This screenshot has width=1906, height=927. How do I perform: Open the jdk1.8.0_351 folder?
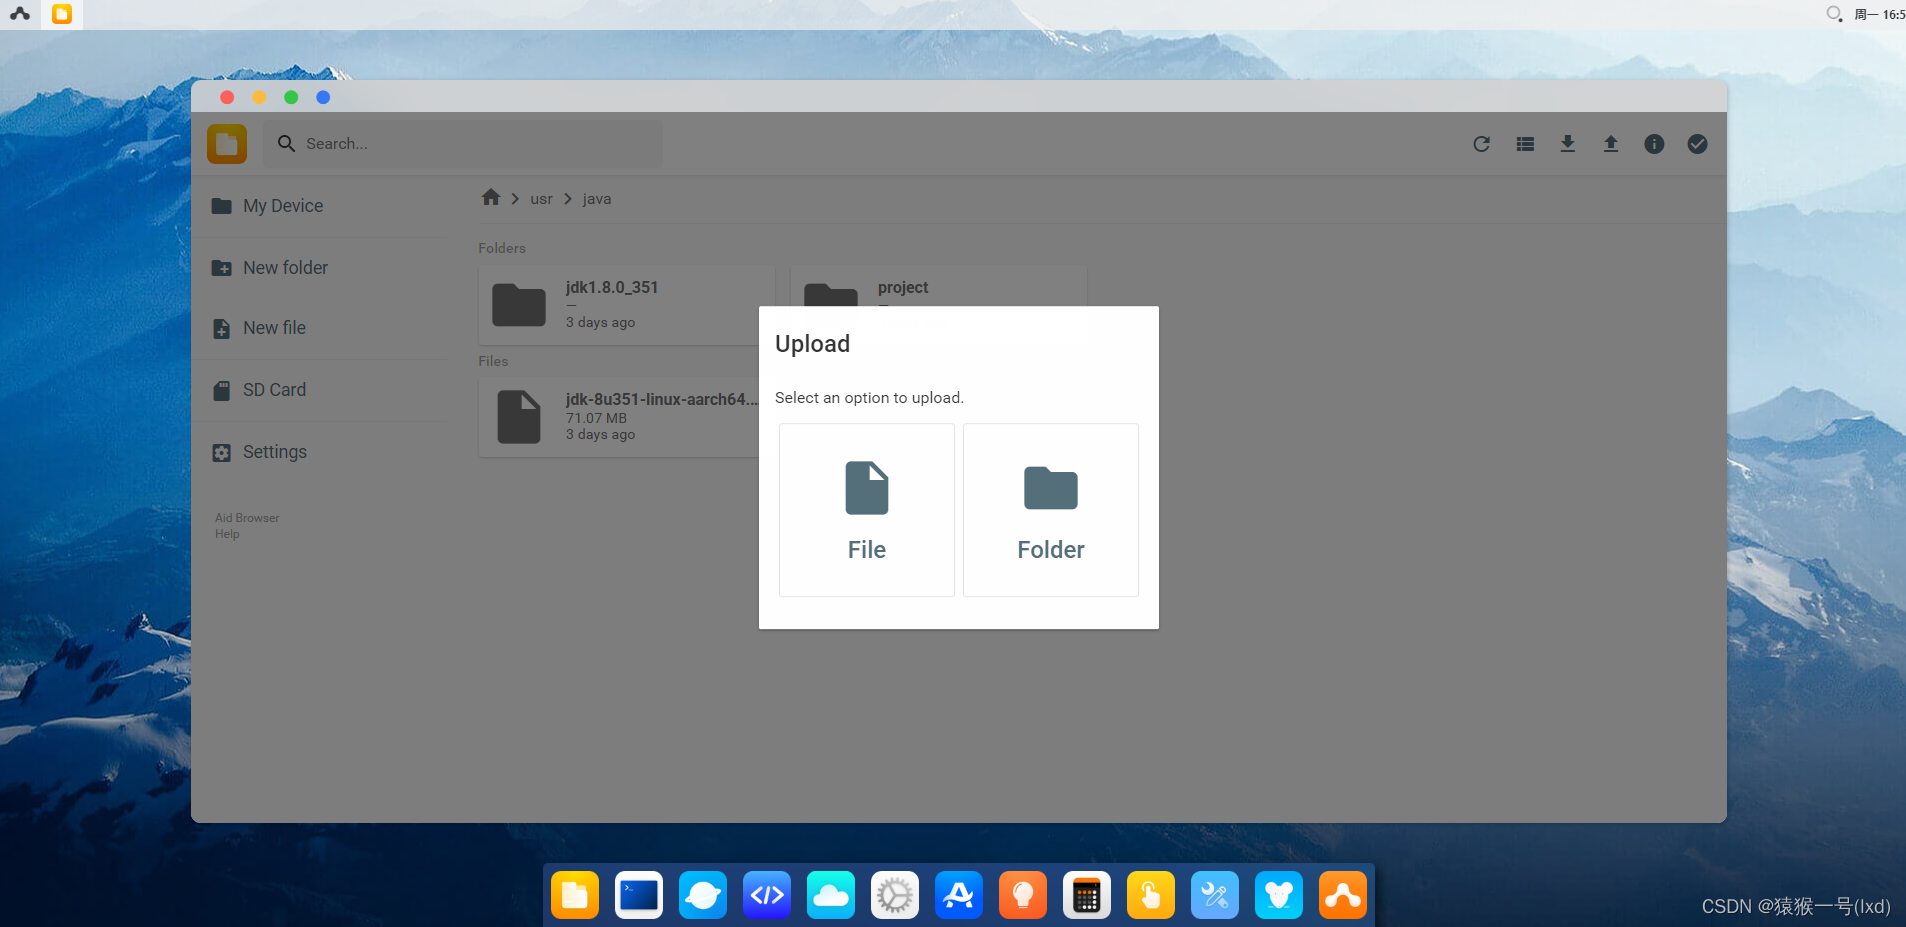click(626, 305)
